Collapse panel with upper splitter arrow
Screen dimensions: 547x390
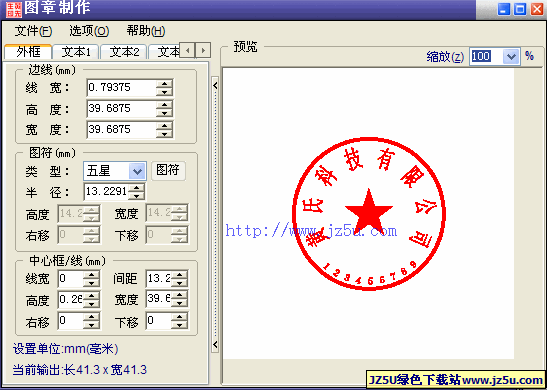[x=215, y=85]
